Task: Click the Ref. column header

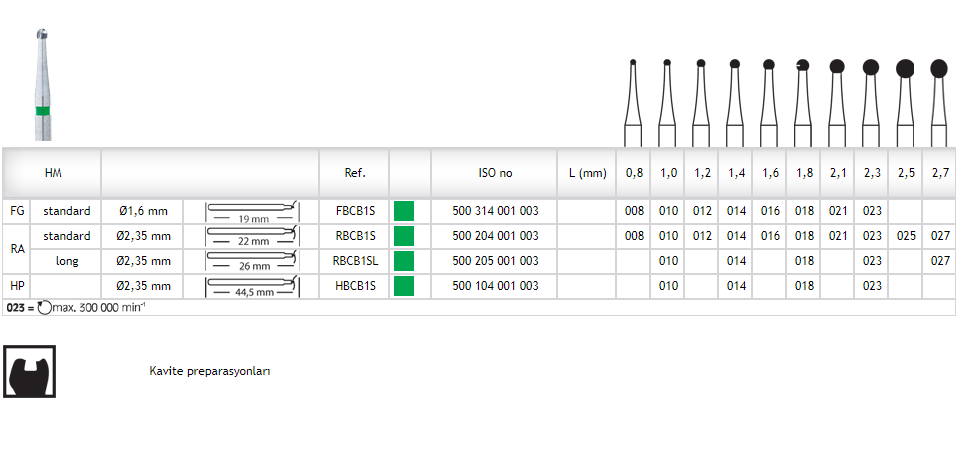Action: point(354,173)
